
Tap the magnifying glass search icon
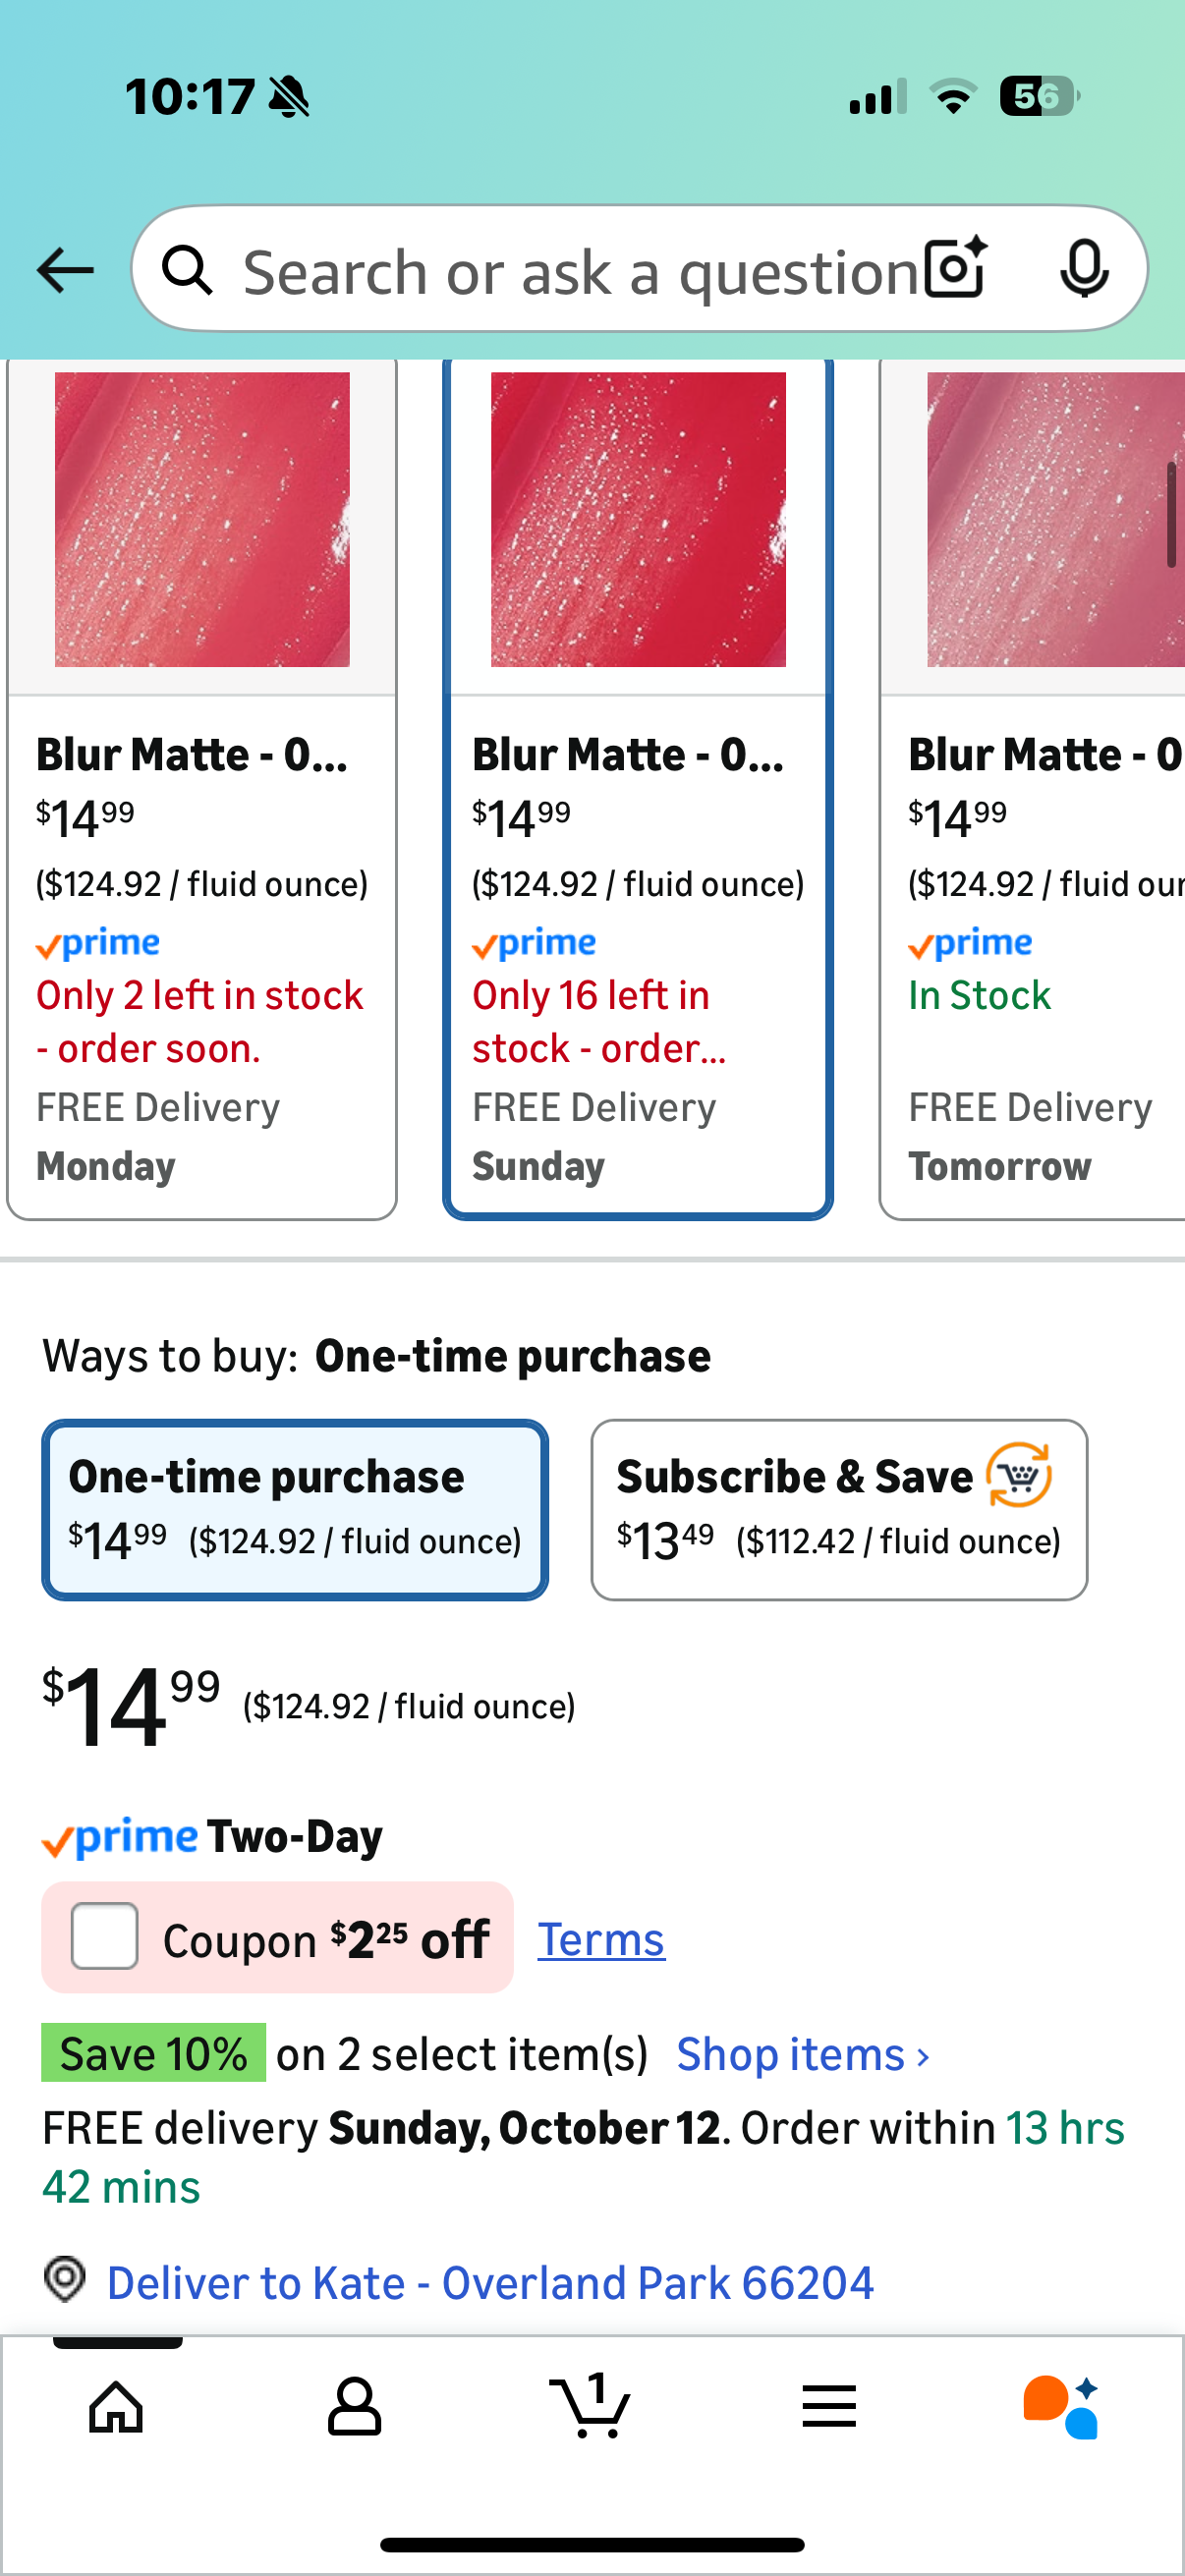pyautogui.click(x=187, y=270)
